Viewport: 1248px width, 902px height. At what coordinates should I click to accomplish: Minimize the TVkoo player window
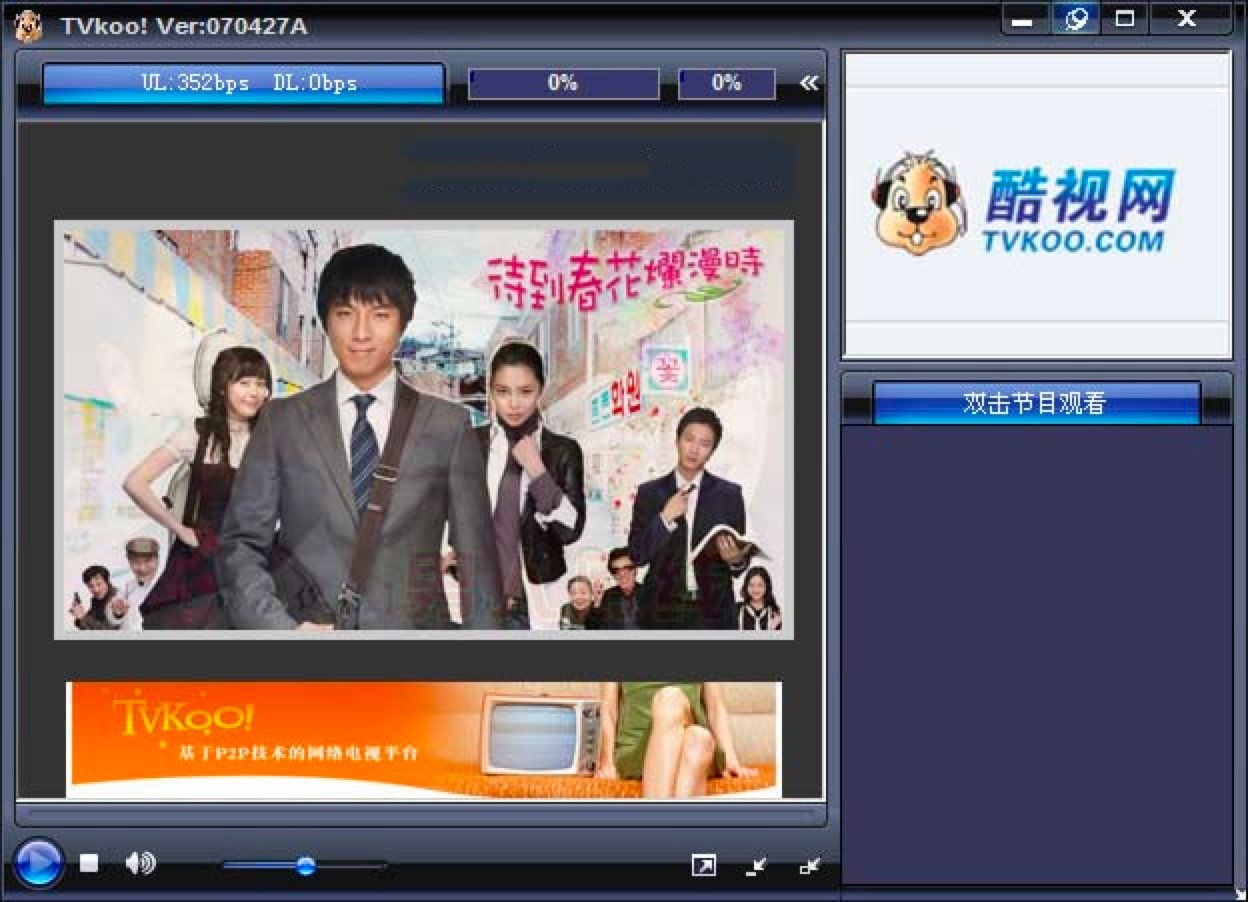[x=1022, y=19]
